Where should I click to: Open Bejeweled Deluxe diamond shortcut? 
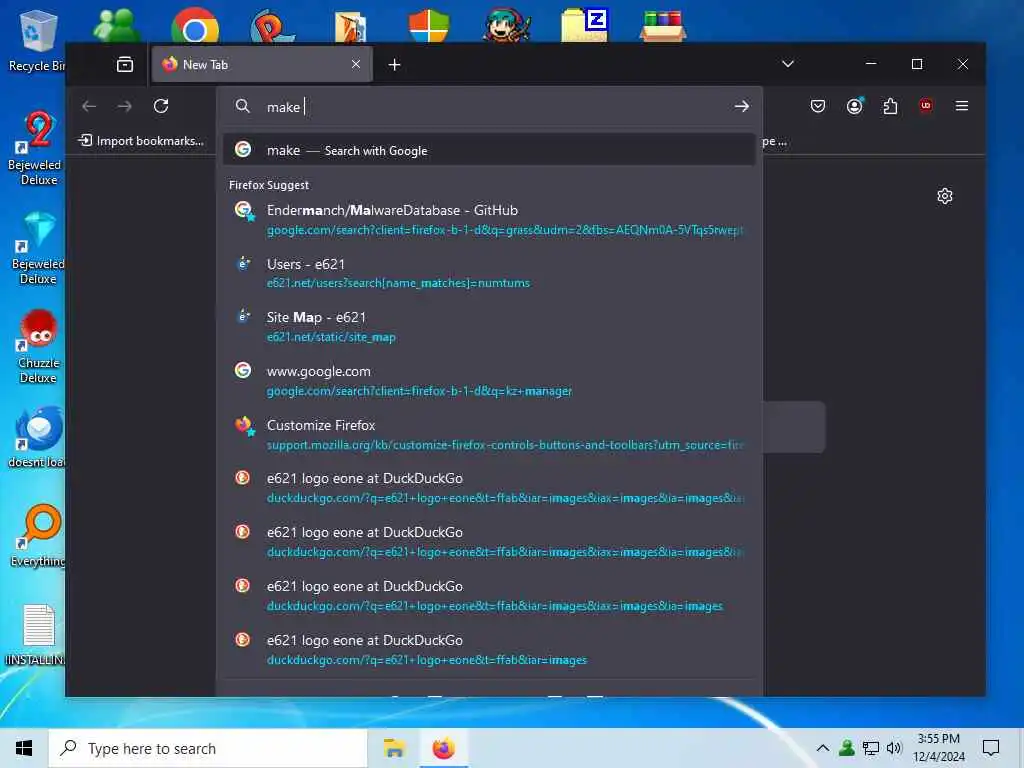(36, 248)
